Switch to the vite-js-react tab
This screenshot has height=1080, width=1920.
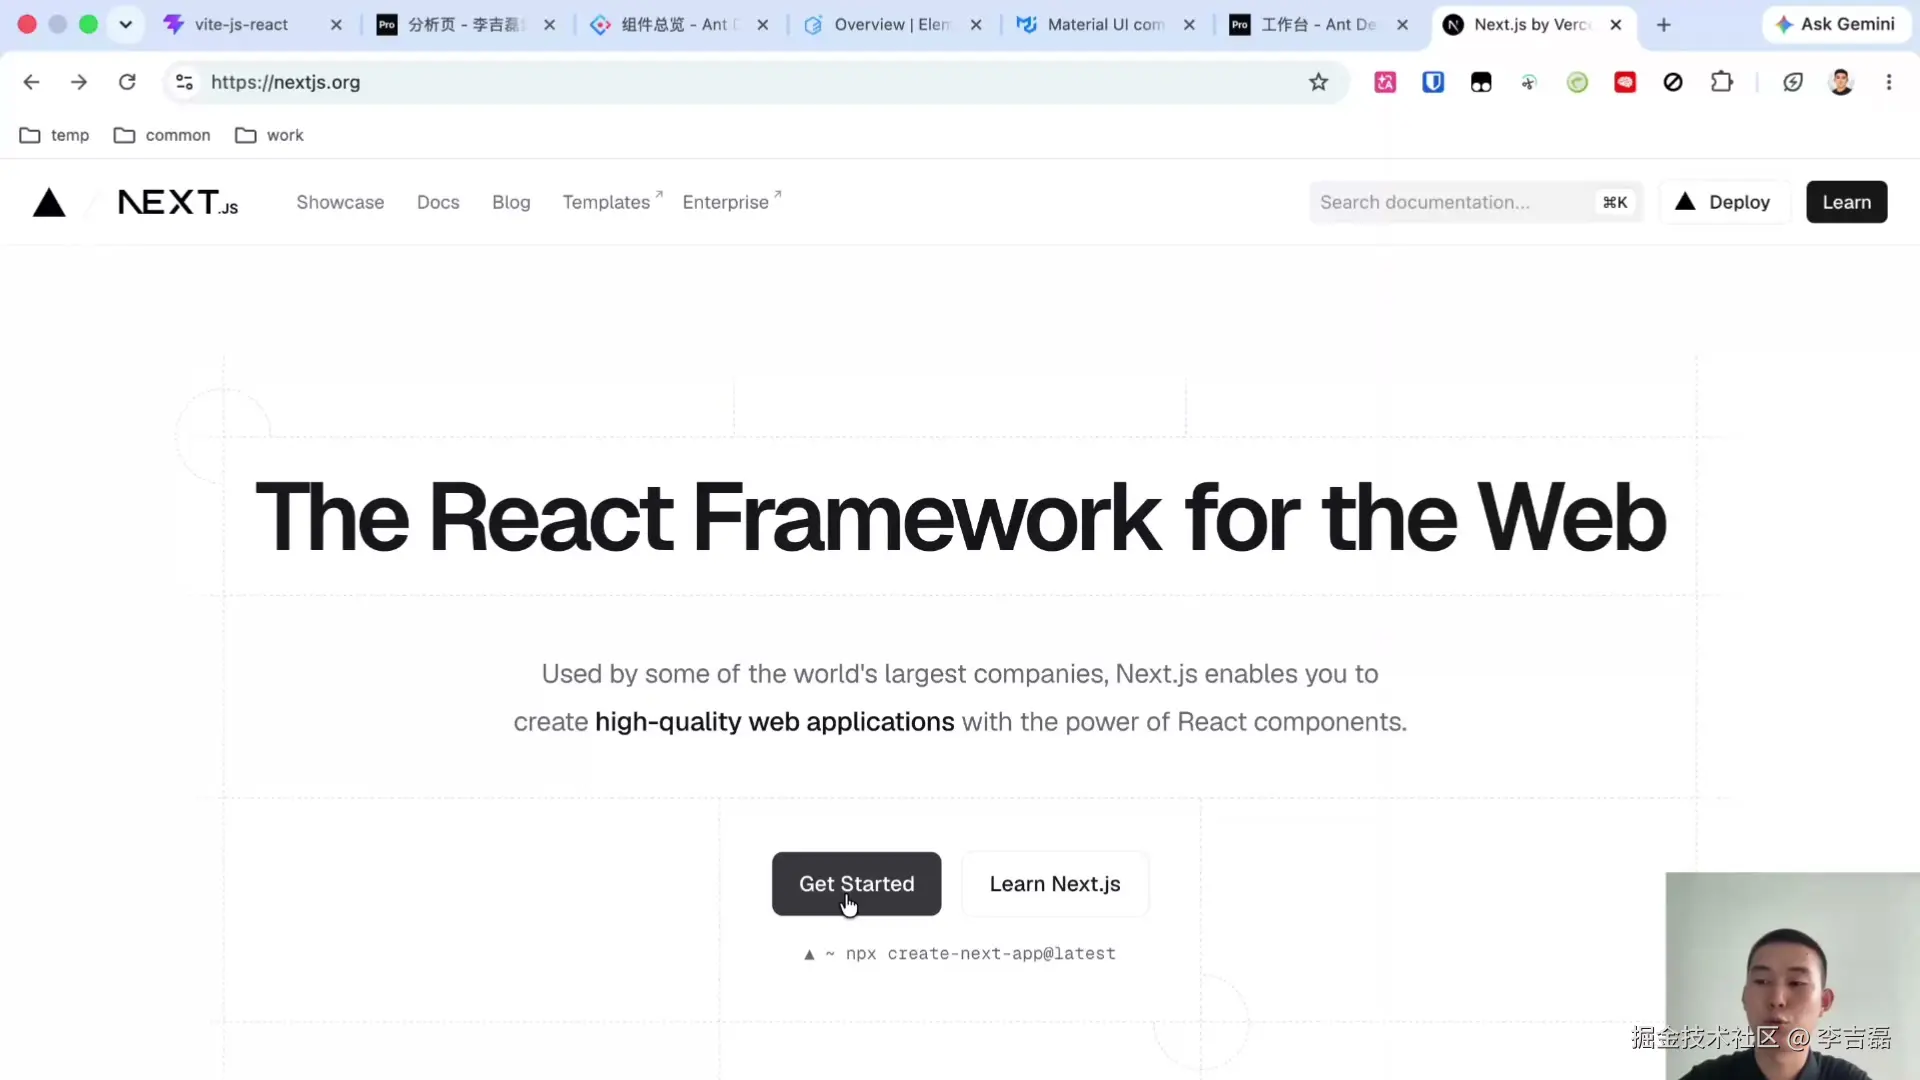coord(241,25)
